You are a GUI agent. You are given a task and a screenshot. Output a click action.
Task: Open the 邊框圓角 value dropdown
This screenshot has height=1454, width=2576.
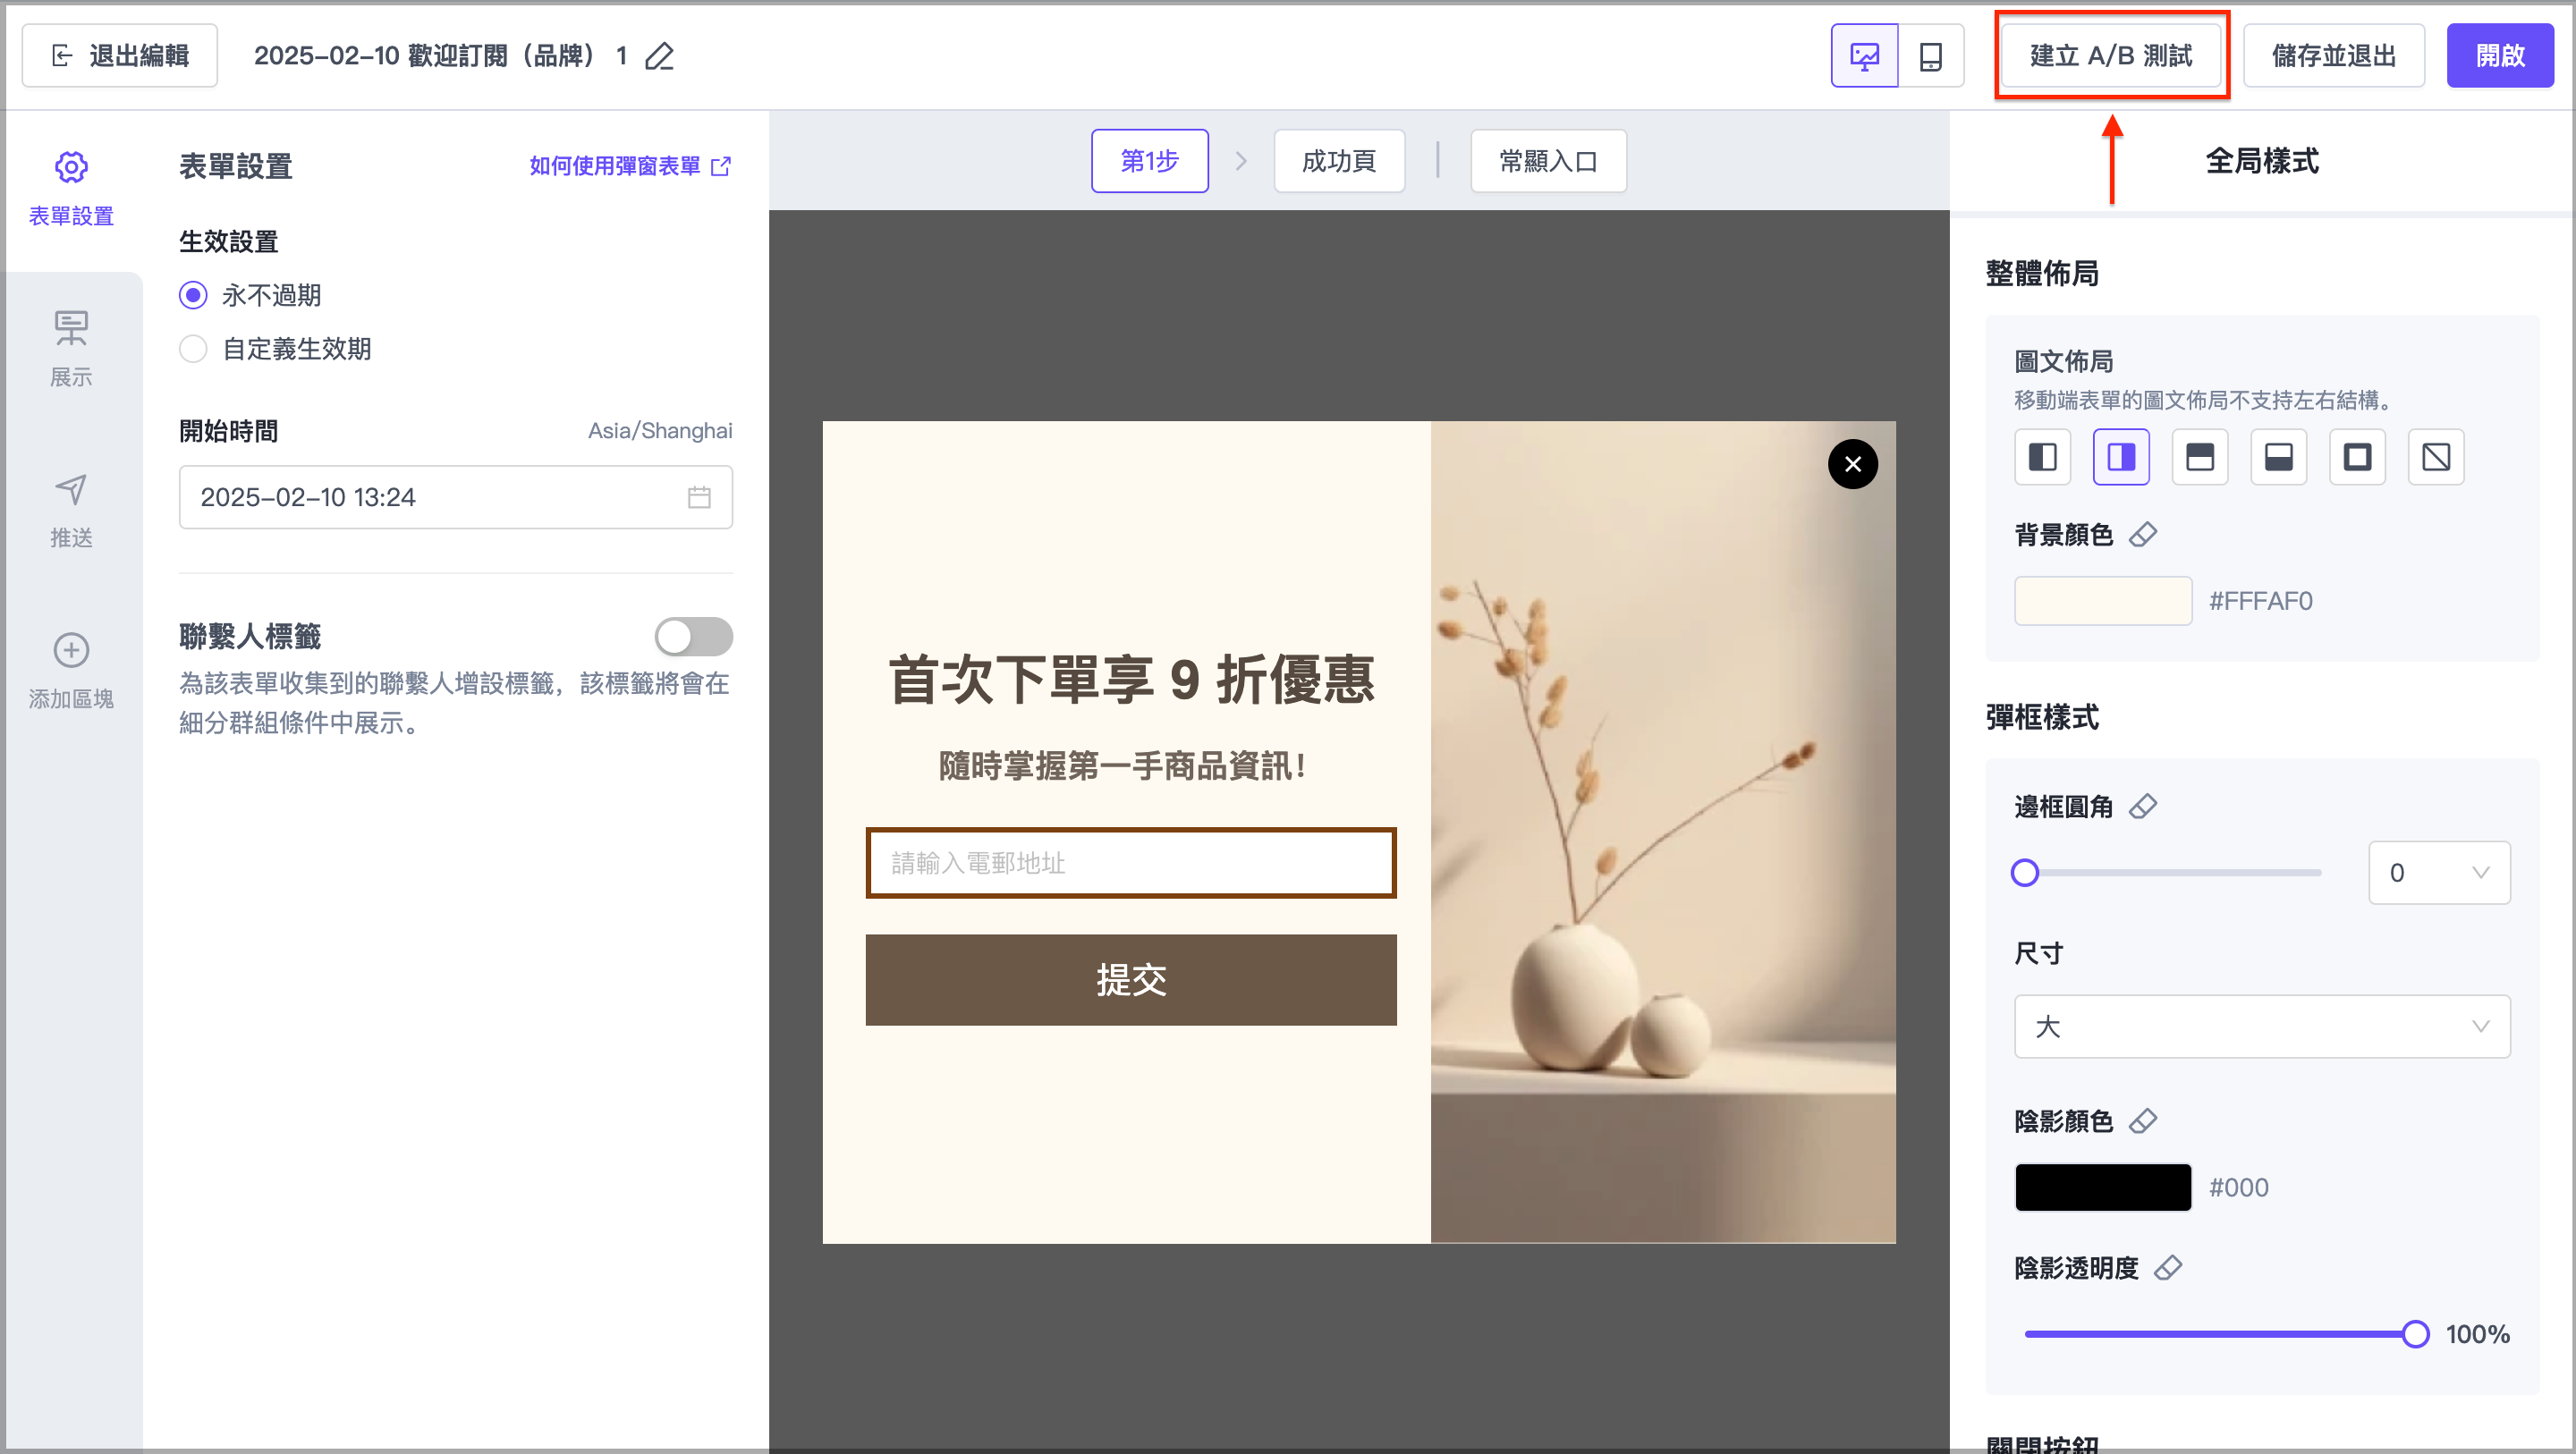(x=2438, y=872)
